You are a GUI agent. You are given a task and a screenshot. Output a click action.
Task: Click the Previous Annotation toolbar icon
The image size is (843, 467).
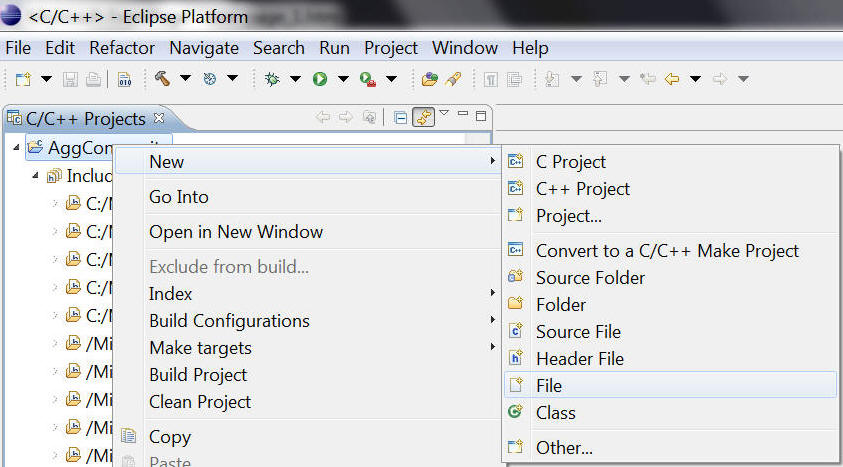(x=600, y=80)
